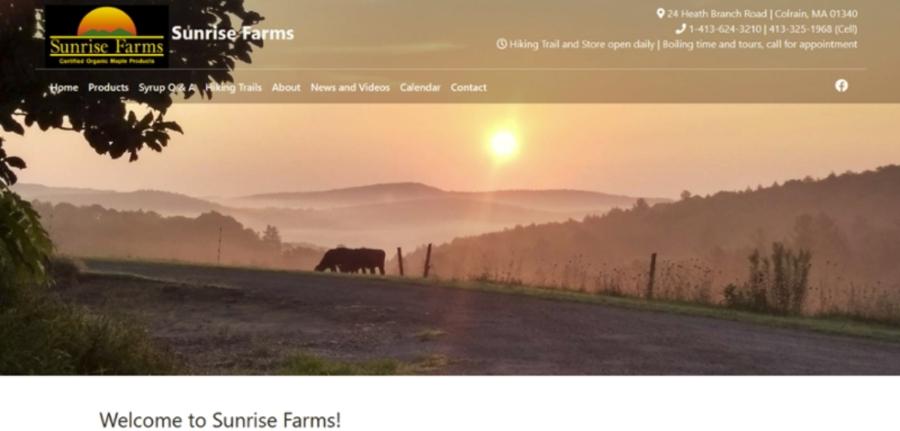Open the Home menu item

[x=64, y=87]
